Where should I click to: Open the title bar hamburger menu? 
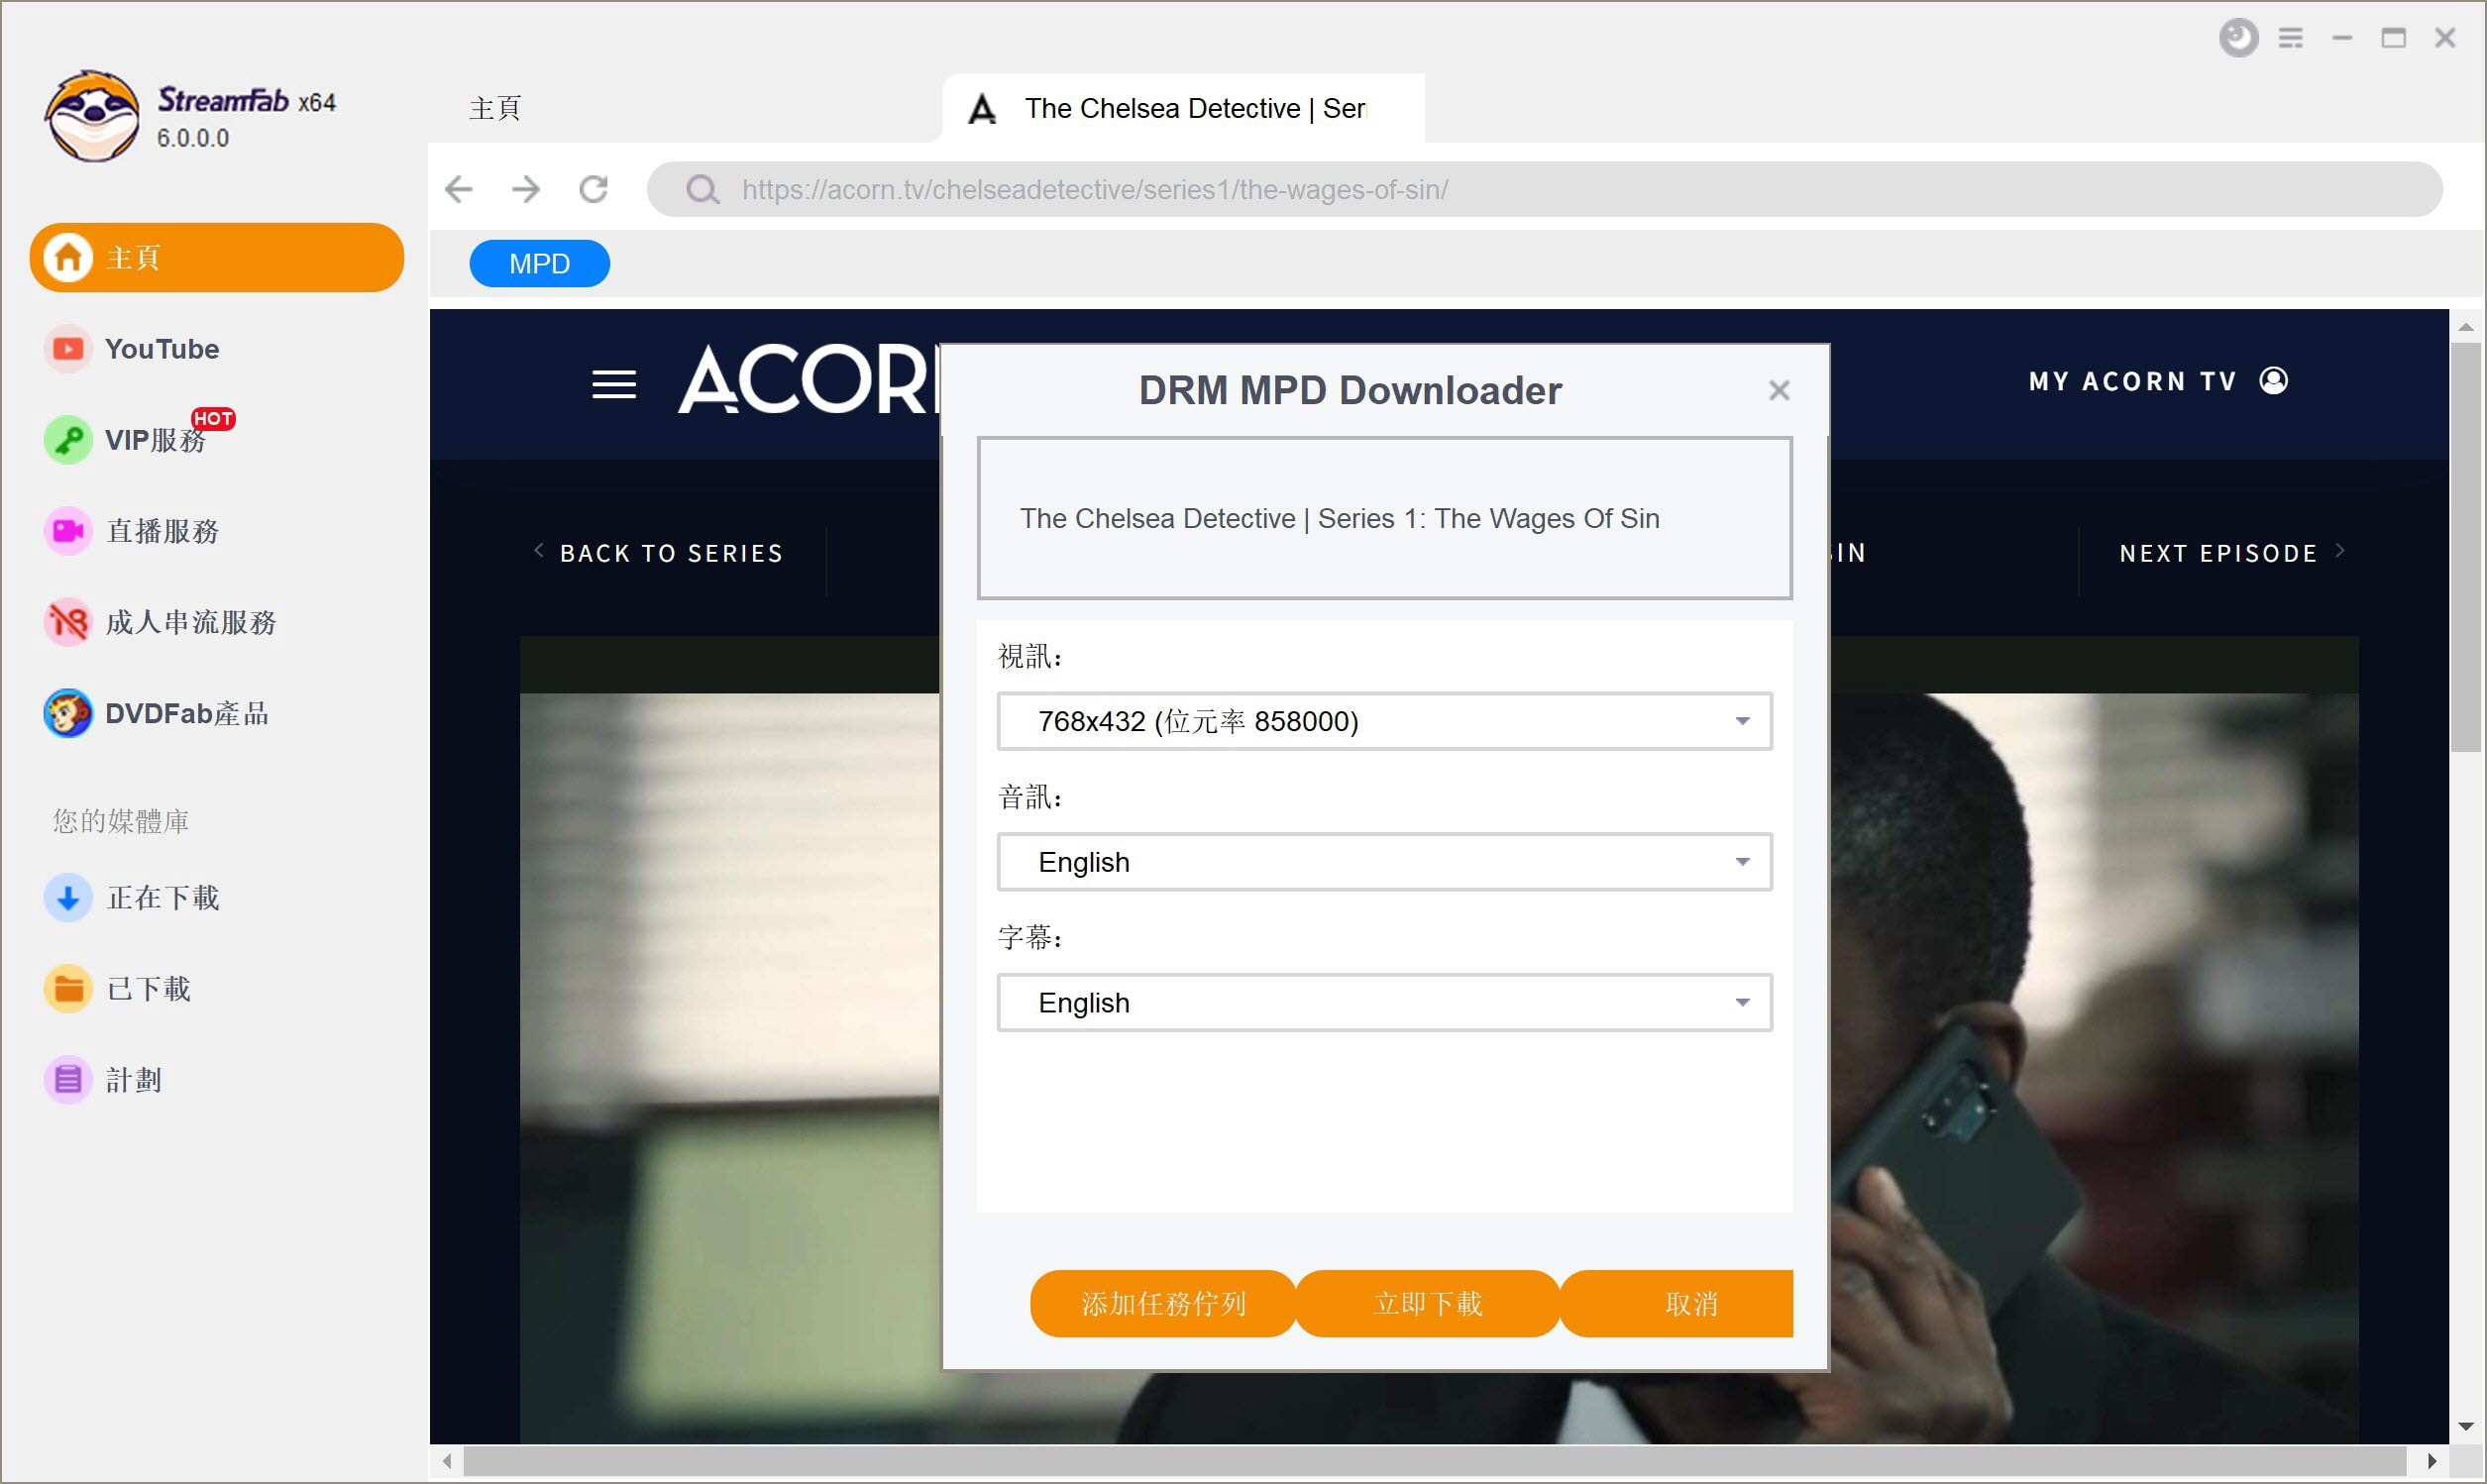pos(2291,38)
